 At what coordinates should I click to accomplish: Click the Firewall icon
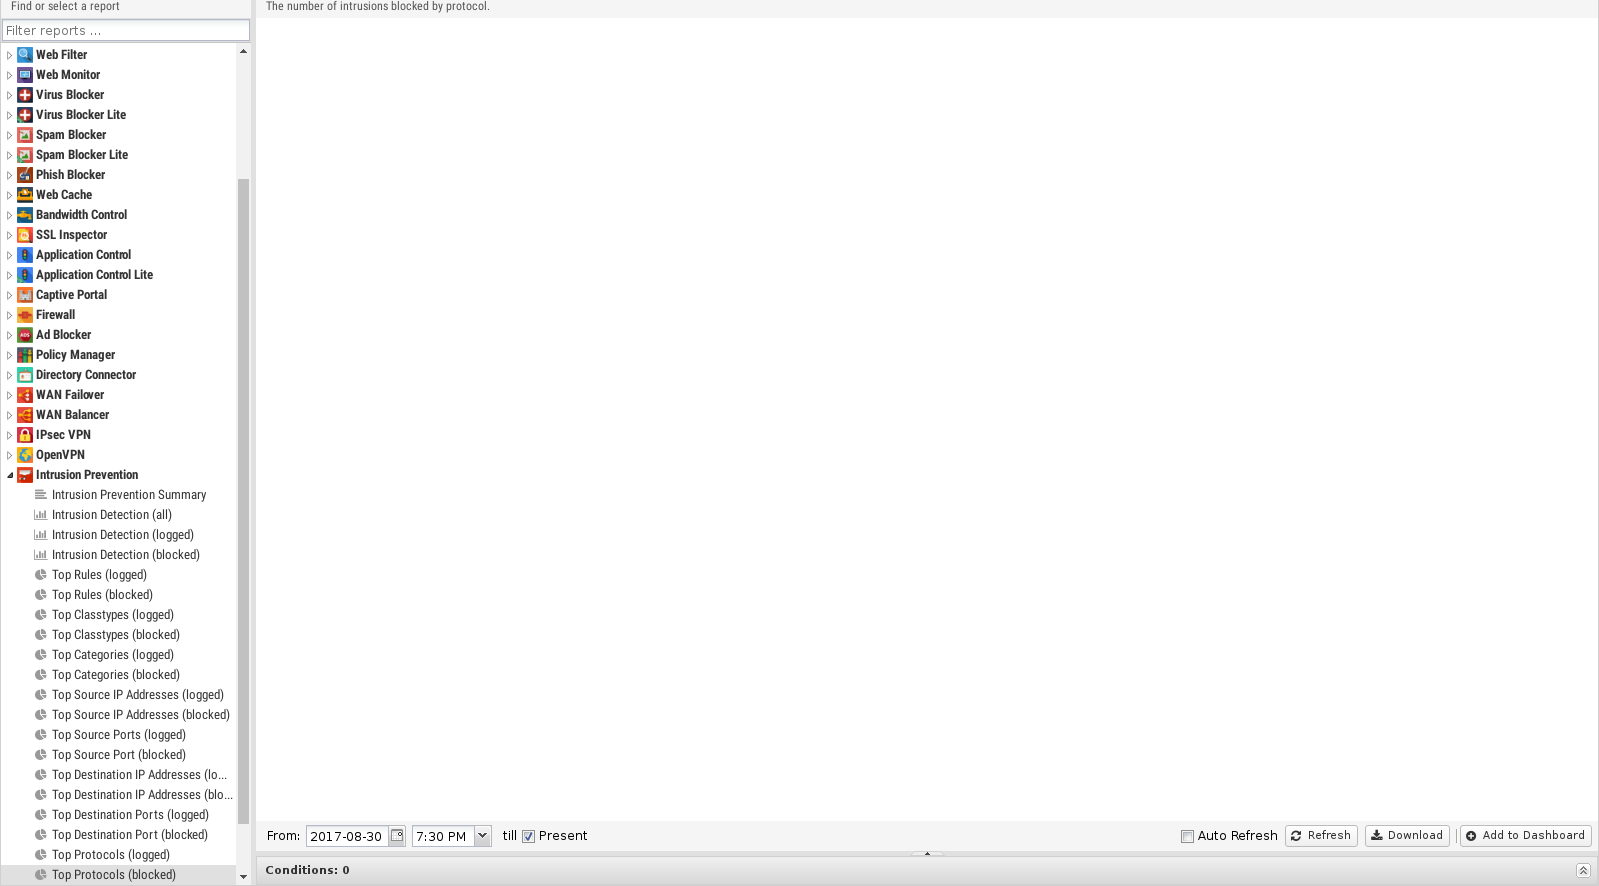pyautogui.click(x=25, y=315)
